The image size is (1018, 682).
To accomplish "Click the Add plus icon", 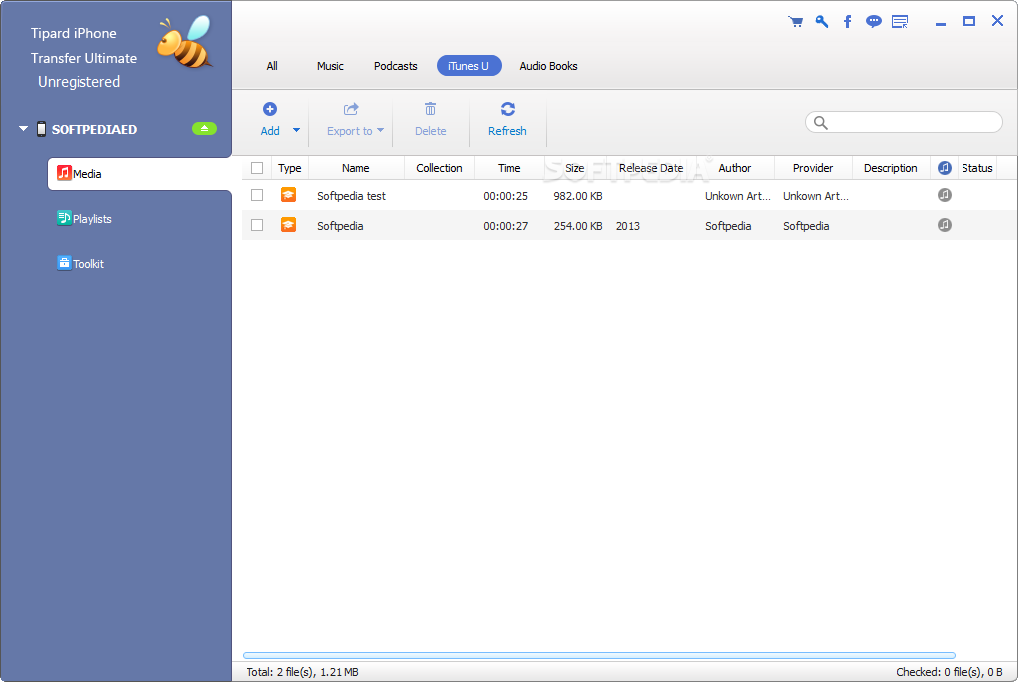I will point(270,109).
